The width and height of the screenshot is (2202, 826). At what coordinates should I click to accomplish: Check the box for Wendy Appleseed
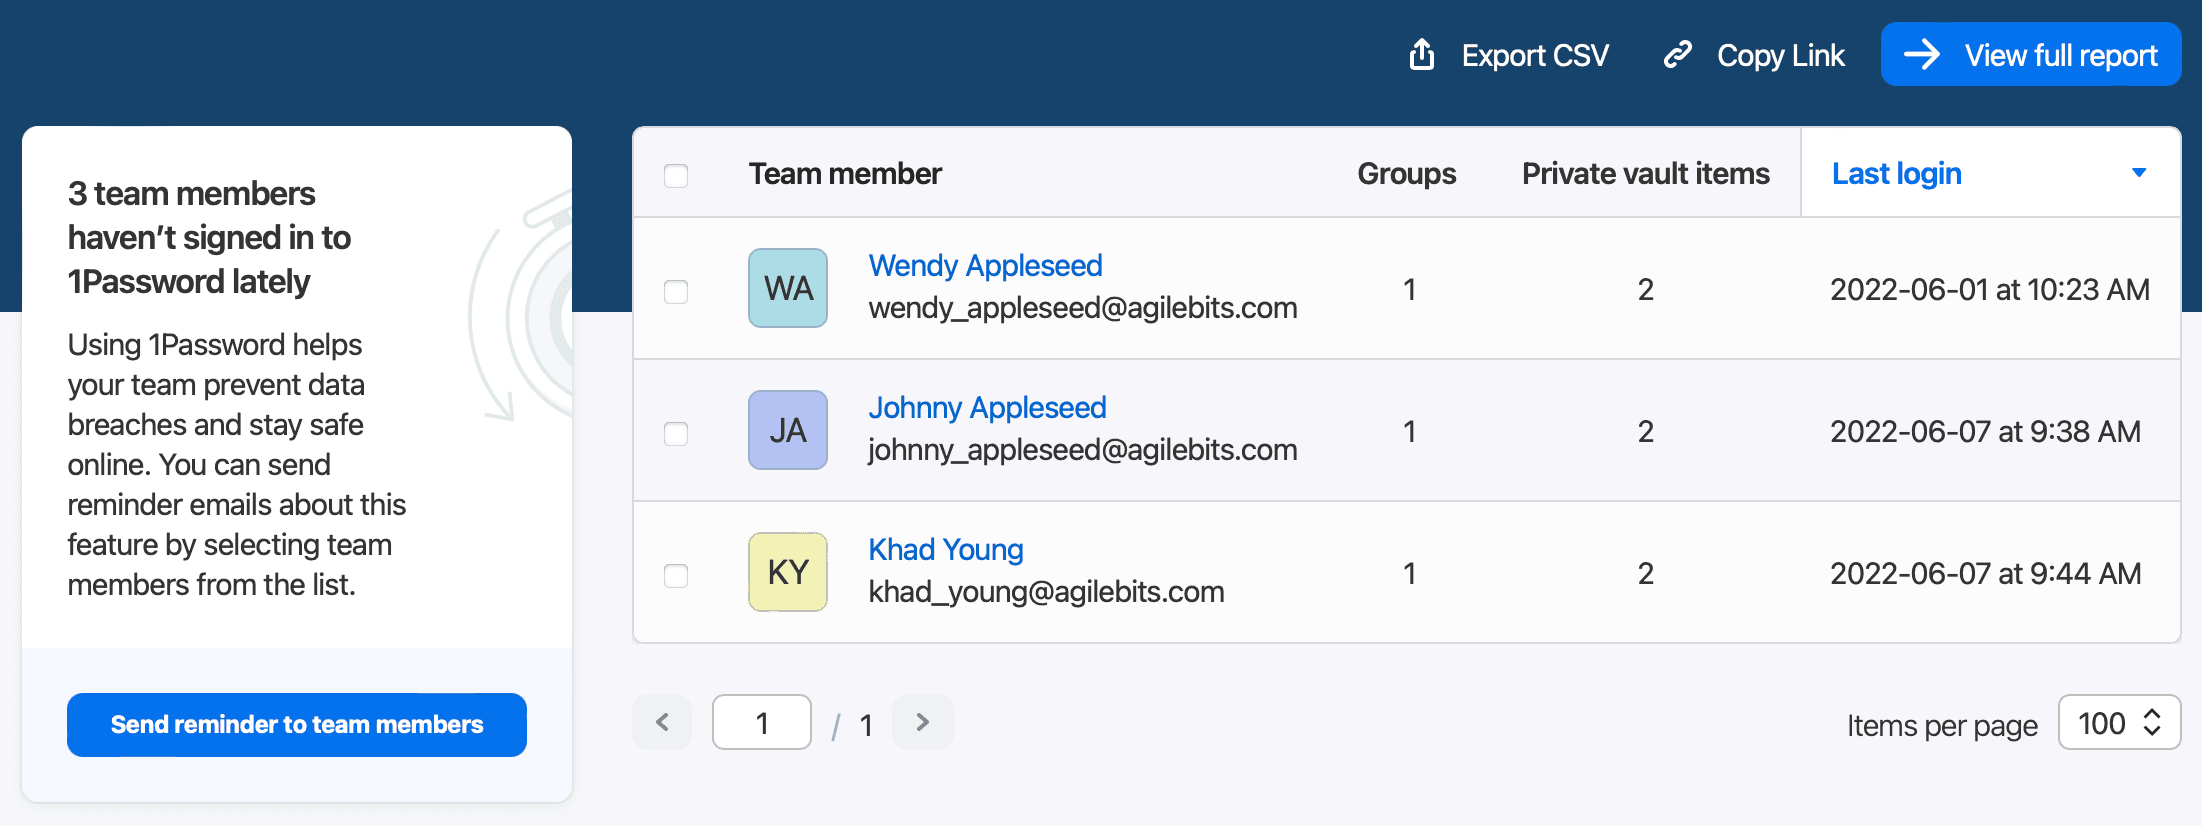point(676,291)
